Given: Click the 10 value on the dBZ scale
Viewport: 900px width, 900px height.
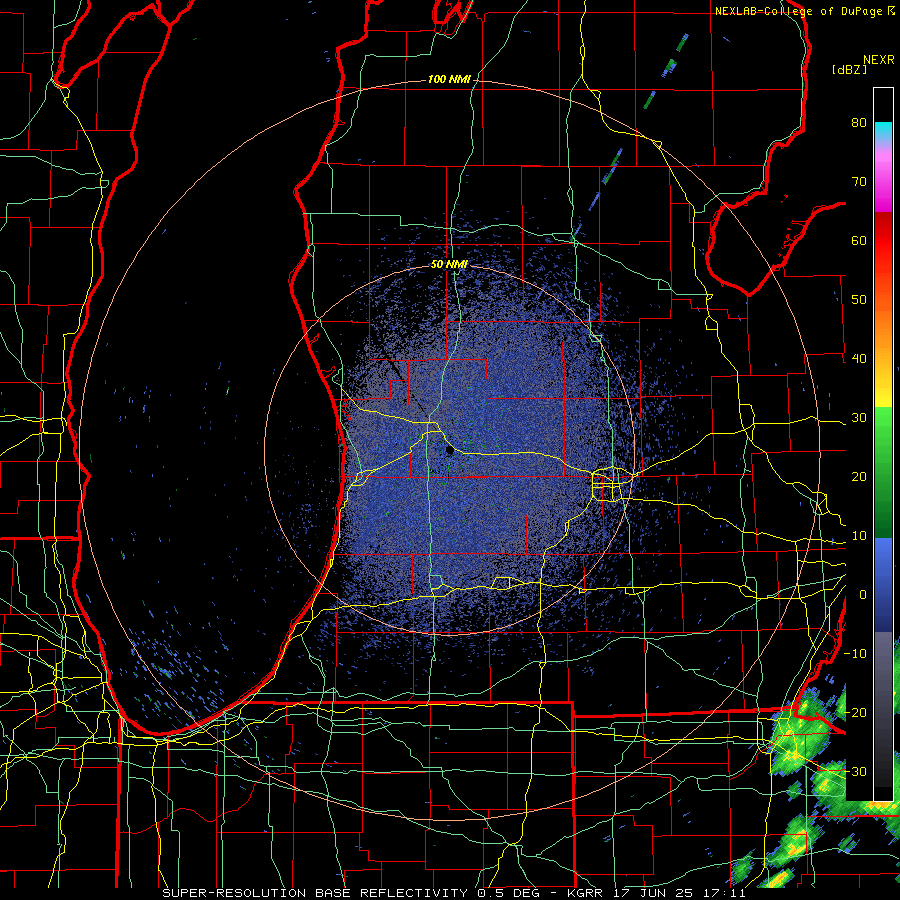Looking at the screenshot, I should (x=859, y=536).
